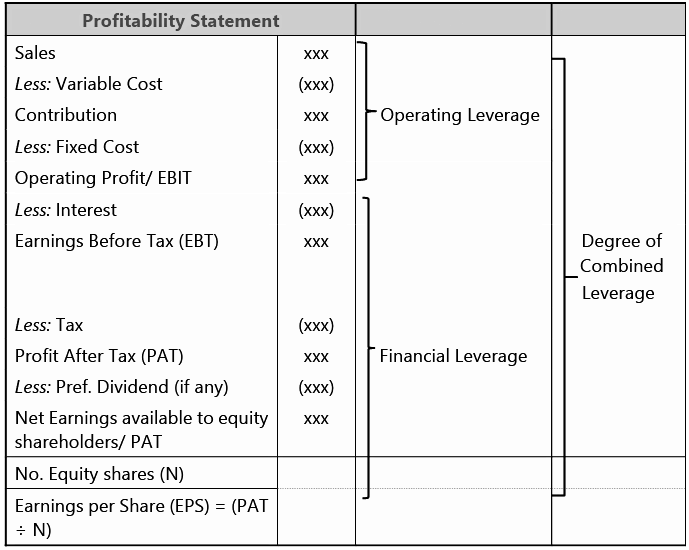This screenshot has width=689, height=550.
Task: Click the Less: Tax label
Action: tap(49, 325)
